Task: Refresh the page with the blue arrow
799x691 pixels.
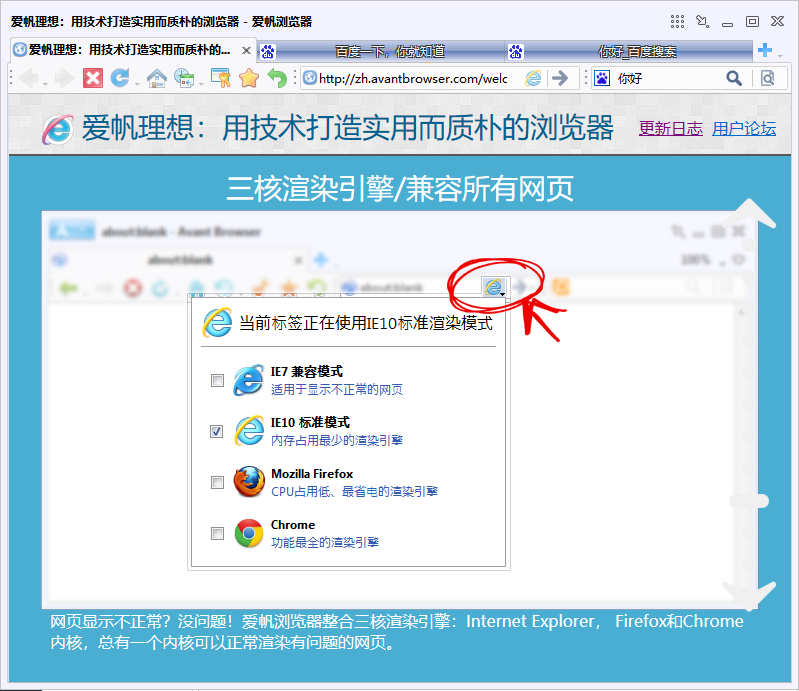Action: coord(120,78)
